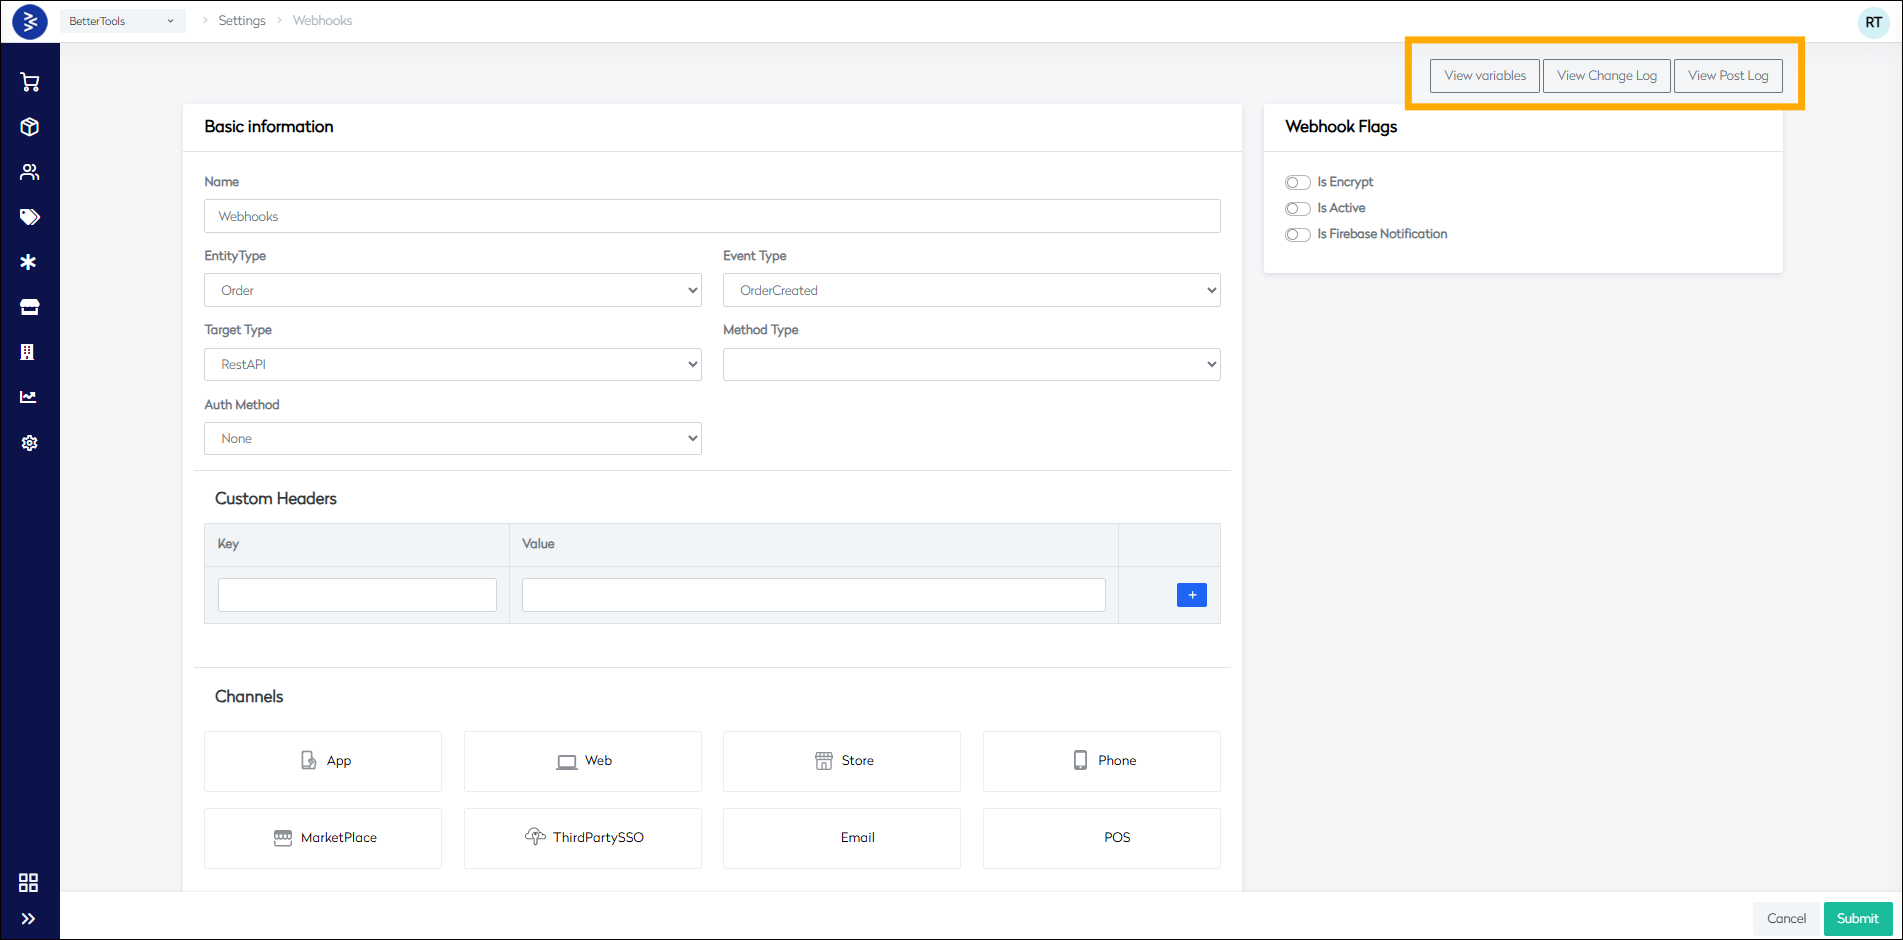The image size is (1903, 940).
Task: Select the package products icon in sidebar
Action: (x=29, y=126)
